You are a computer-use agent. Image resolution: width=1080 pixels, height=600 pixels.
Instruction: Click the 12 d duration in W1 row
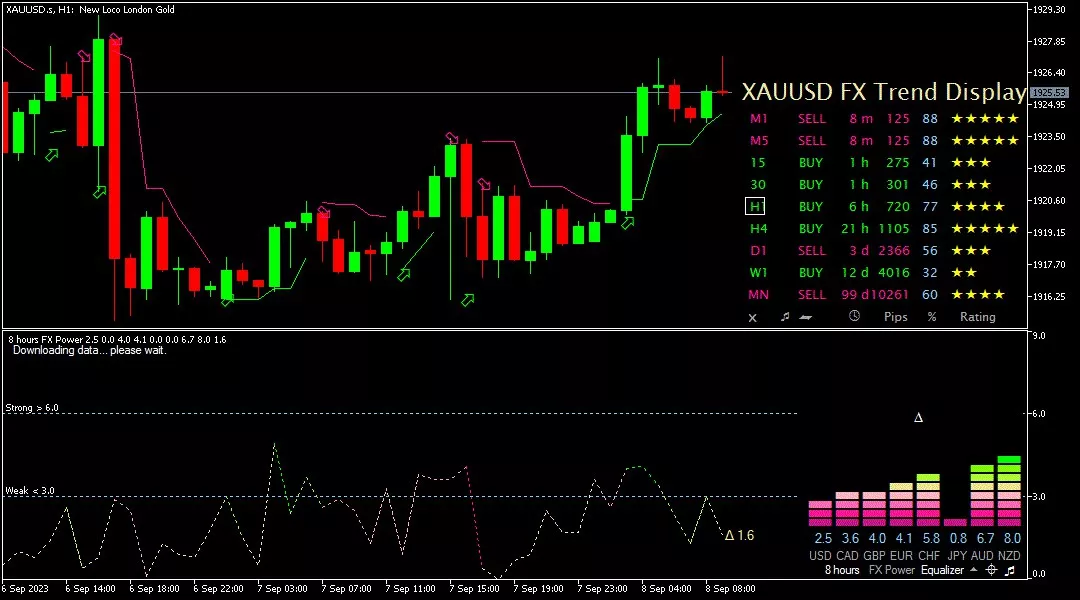pos(855,273)
